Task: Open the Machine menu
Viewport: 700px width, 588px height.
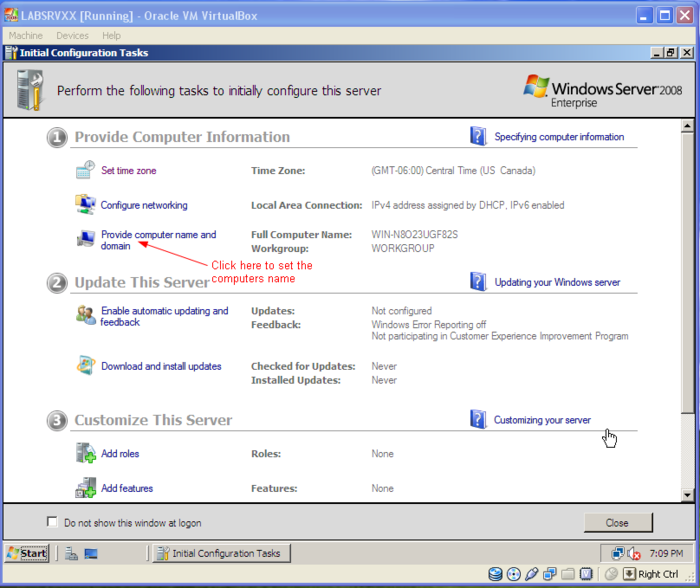Action: (x=25, y=35)
